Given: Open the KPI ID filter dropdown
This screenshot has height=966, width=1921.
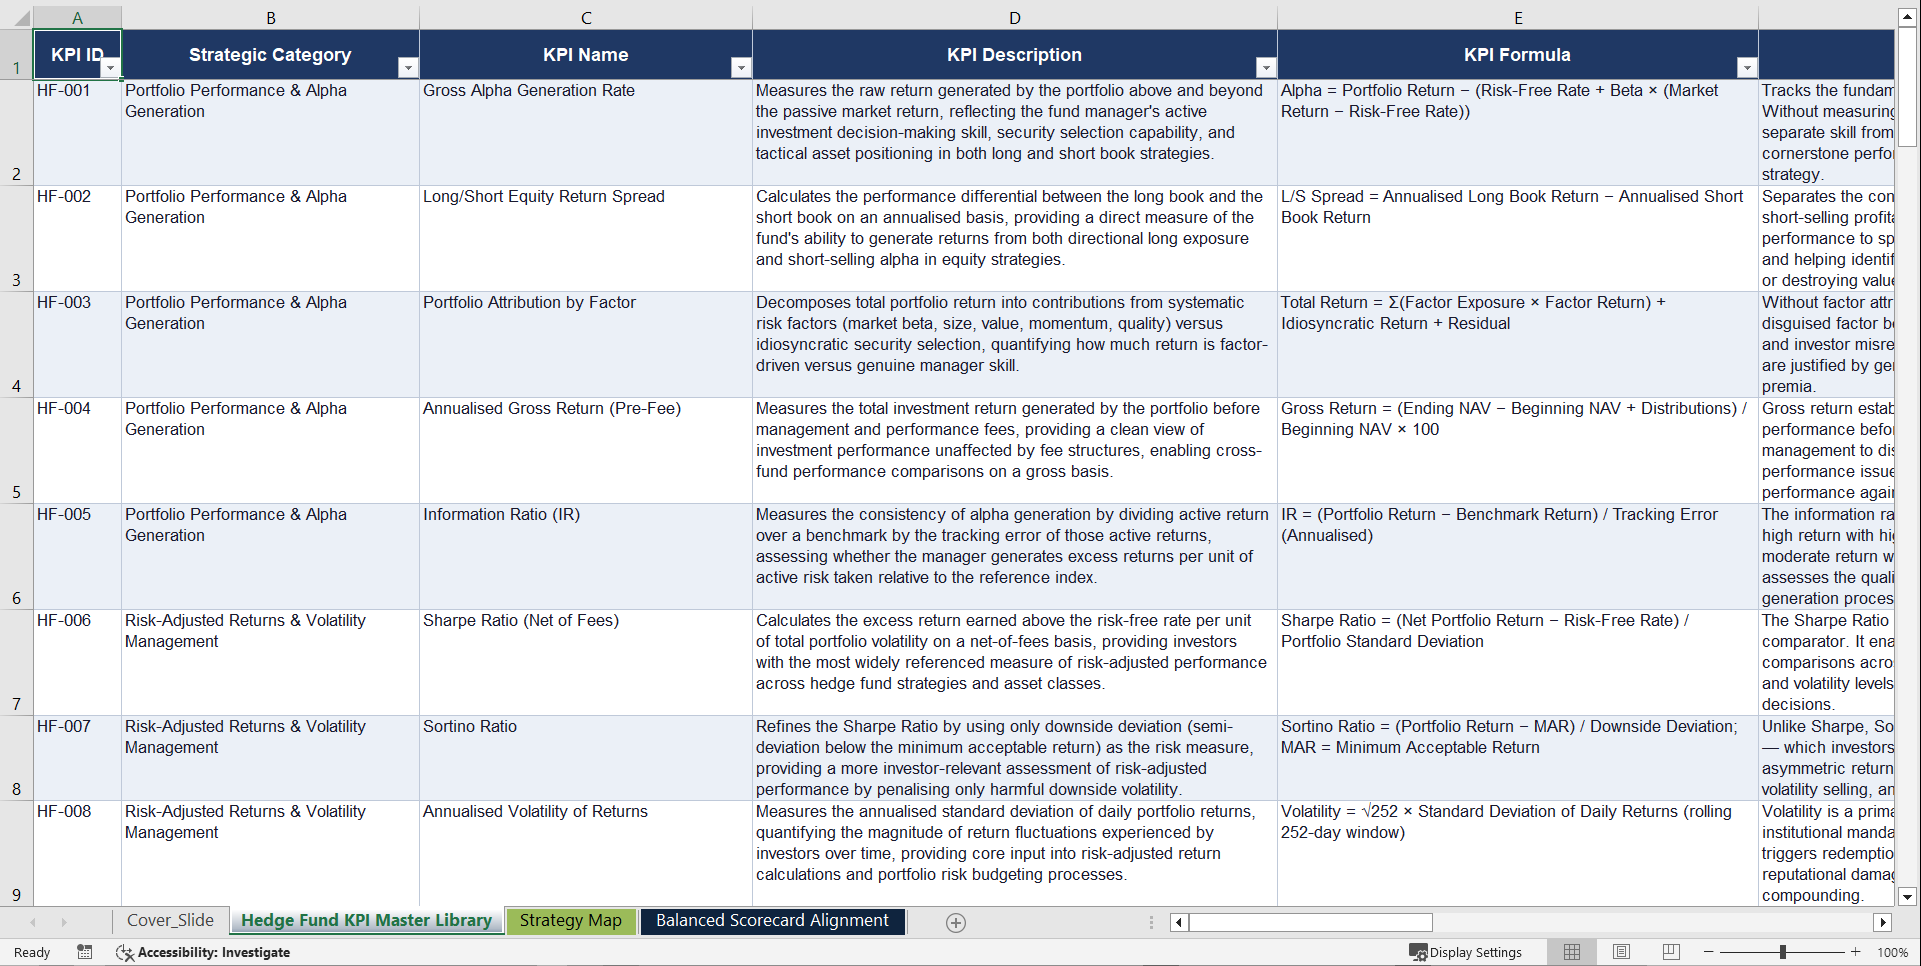Looking at the screenshot, I should 111,68.
